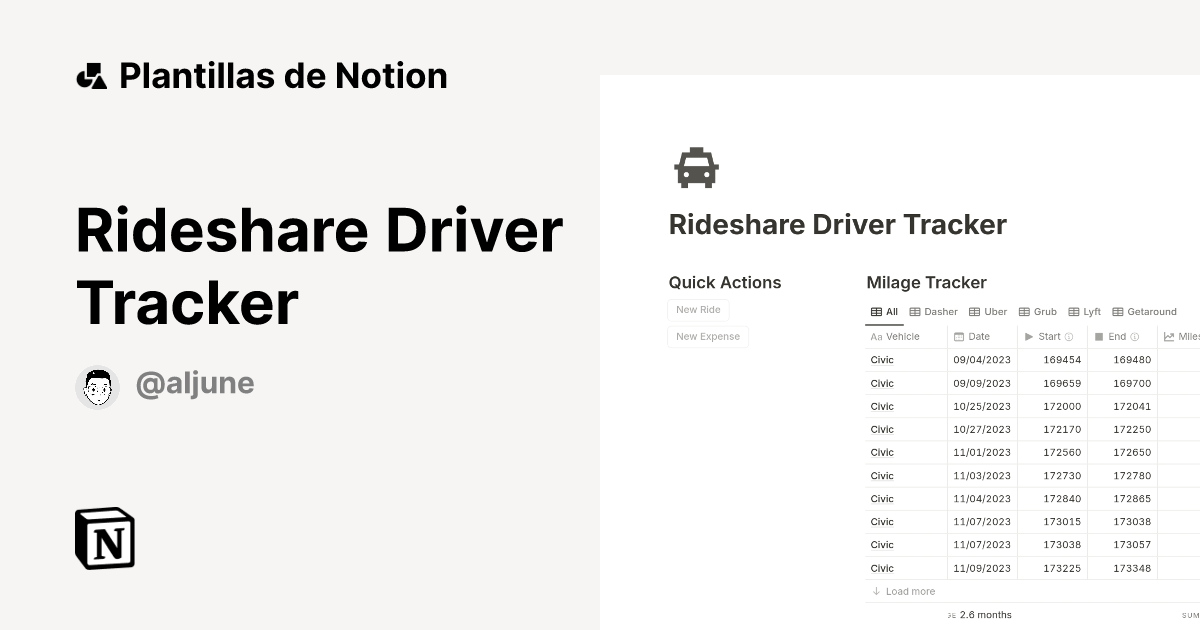
Task: Click the taxi page icon above the title
Action: [x=697, y=167]
